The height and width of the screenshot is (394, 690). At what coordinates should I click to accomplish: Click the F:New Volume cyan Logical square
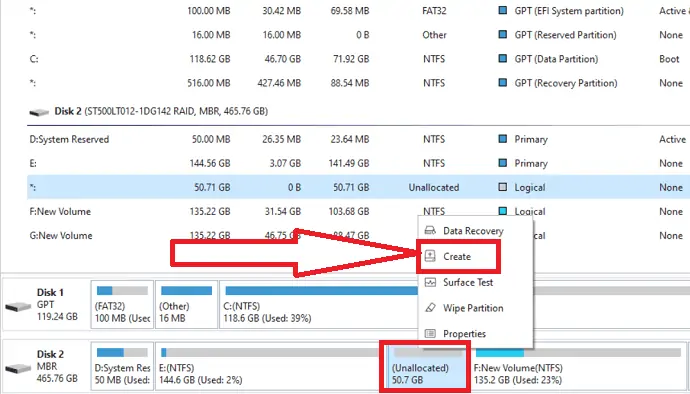(503, 211)
